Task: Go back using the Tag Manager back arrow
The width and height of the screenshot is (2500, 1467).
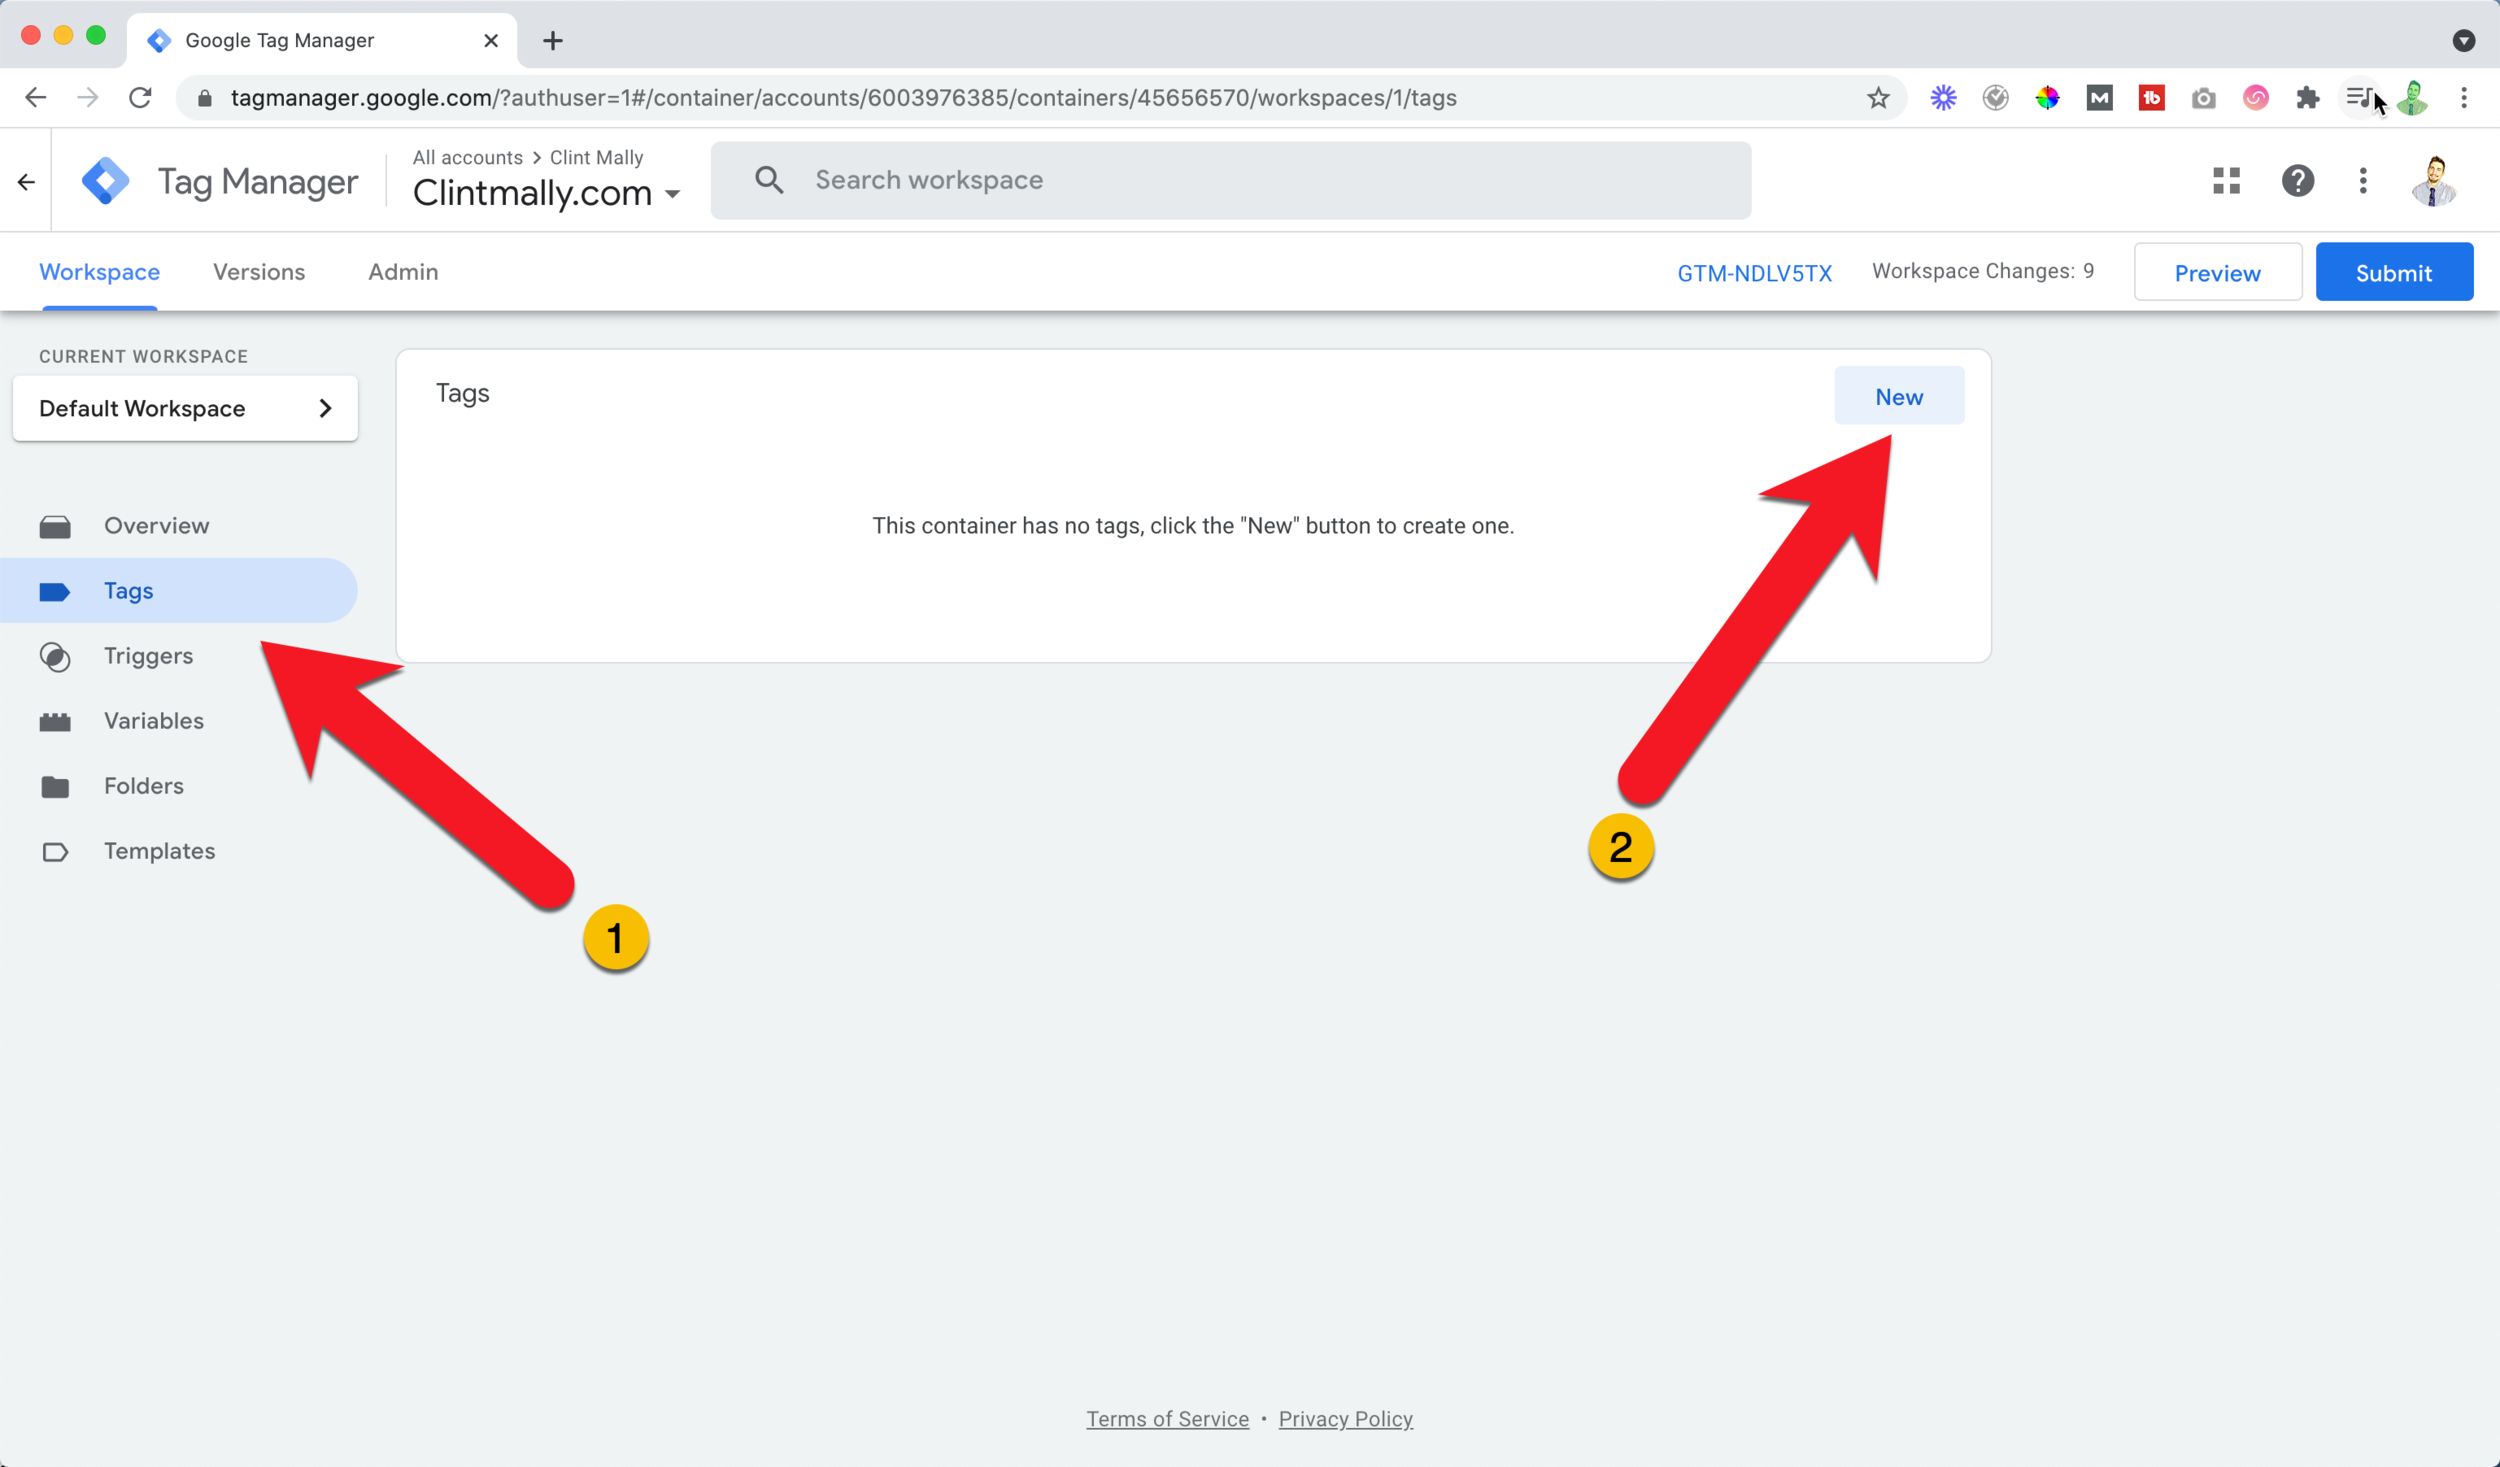Action: pyautogui.click(x=27, y=182)
